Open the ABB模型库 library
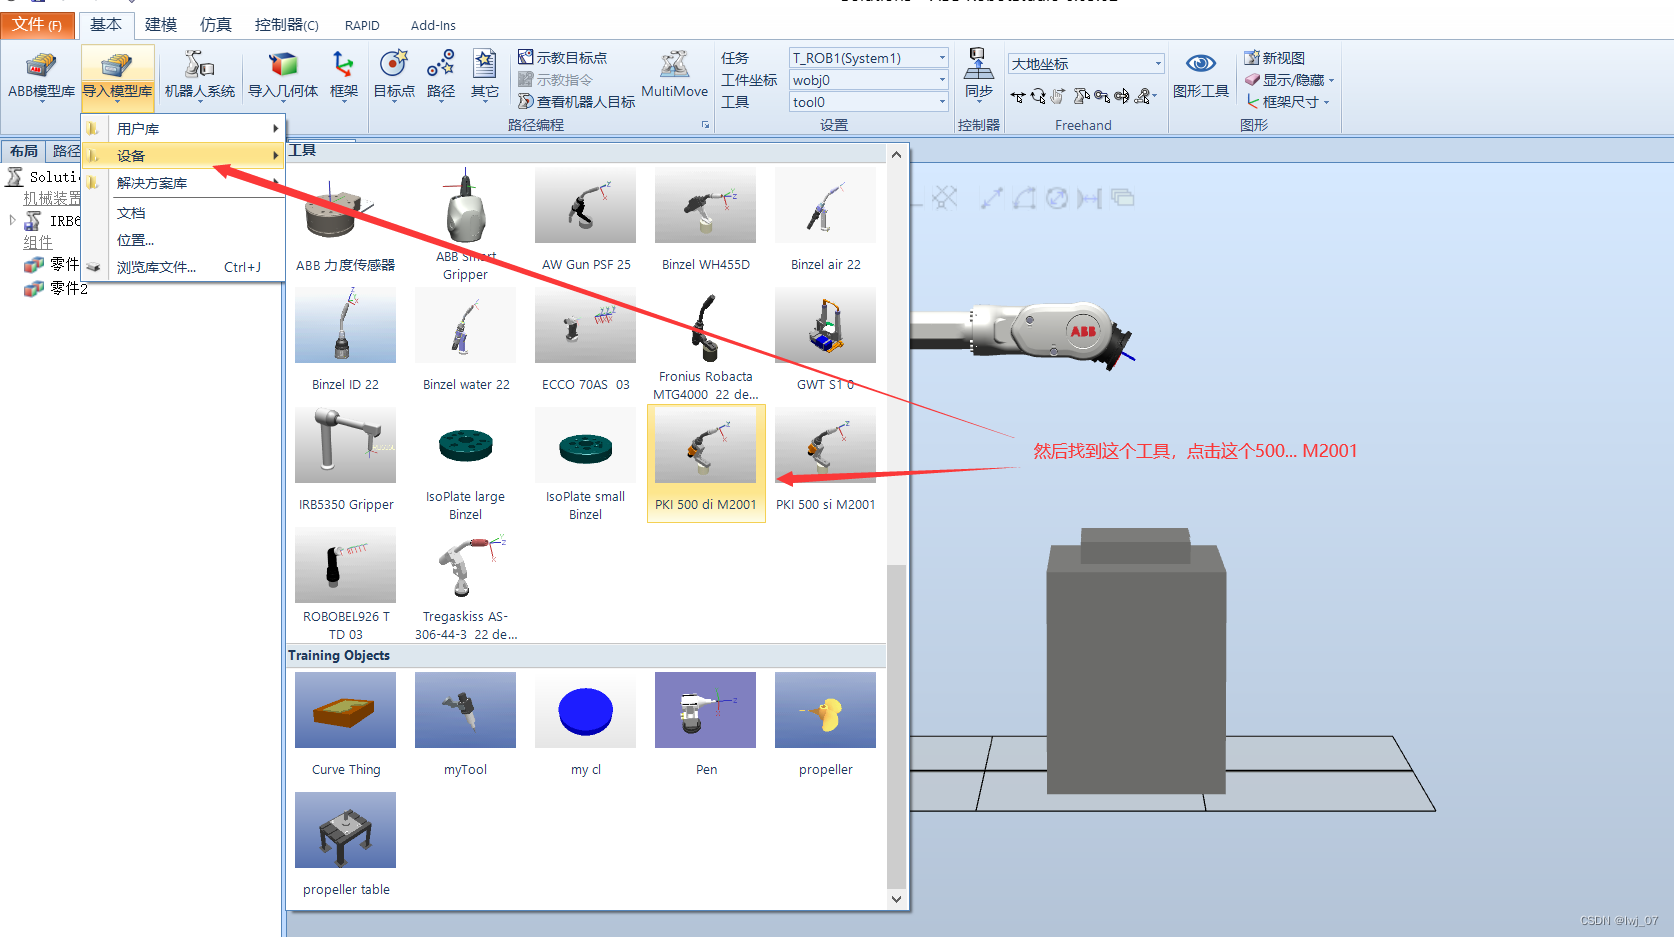 41,76
